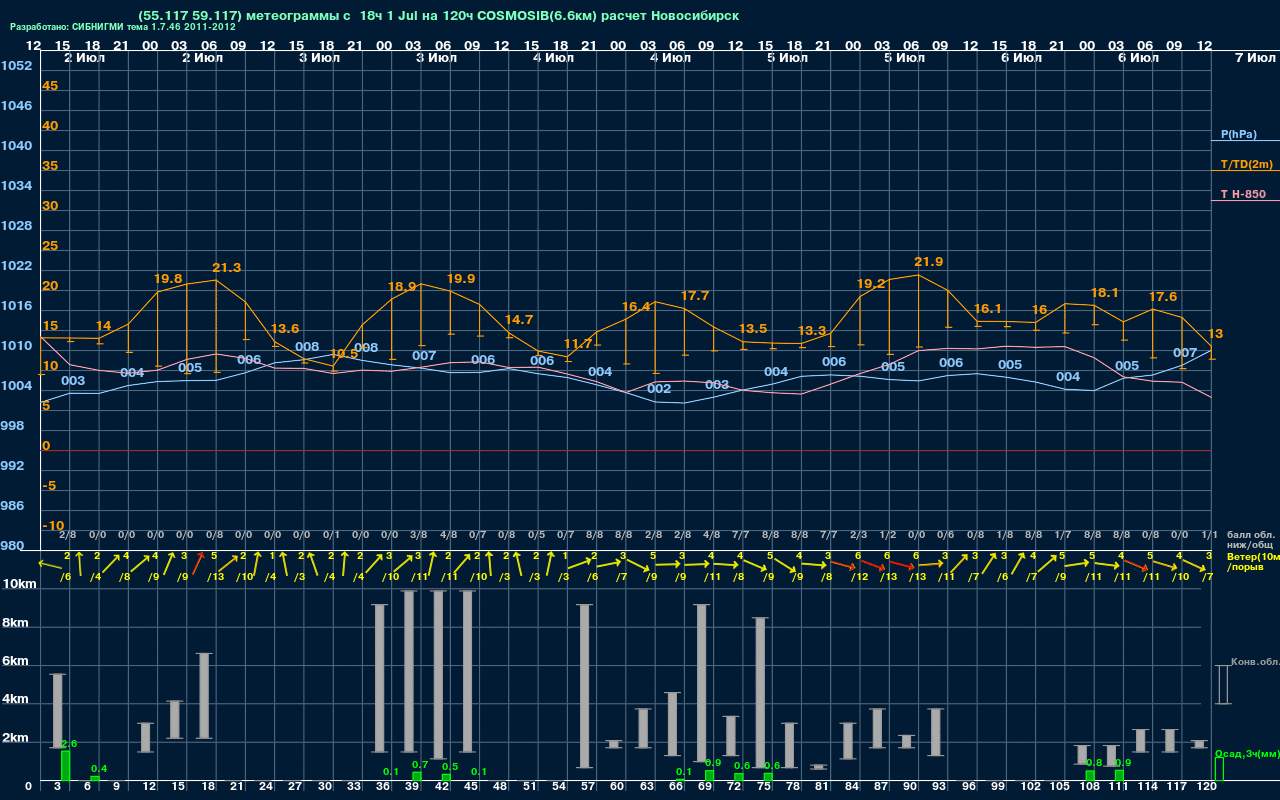Screen dimensions: 1280x800
Task: Click hour 90 on the bottom time axis
Action: click(x=910, y=787)
